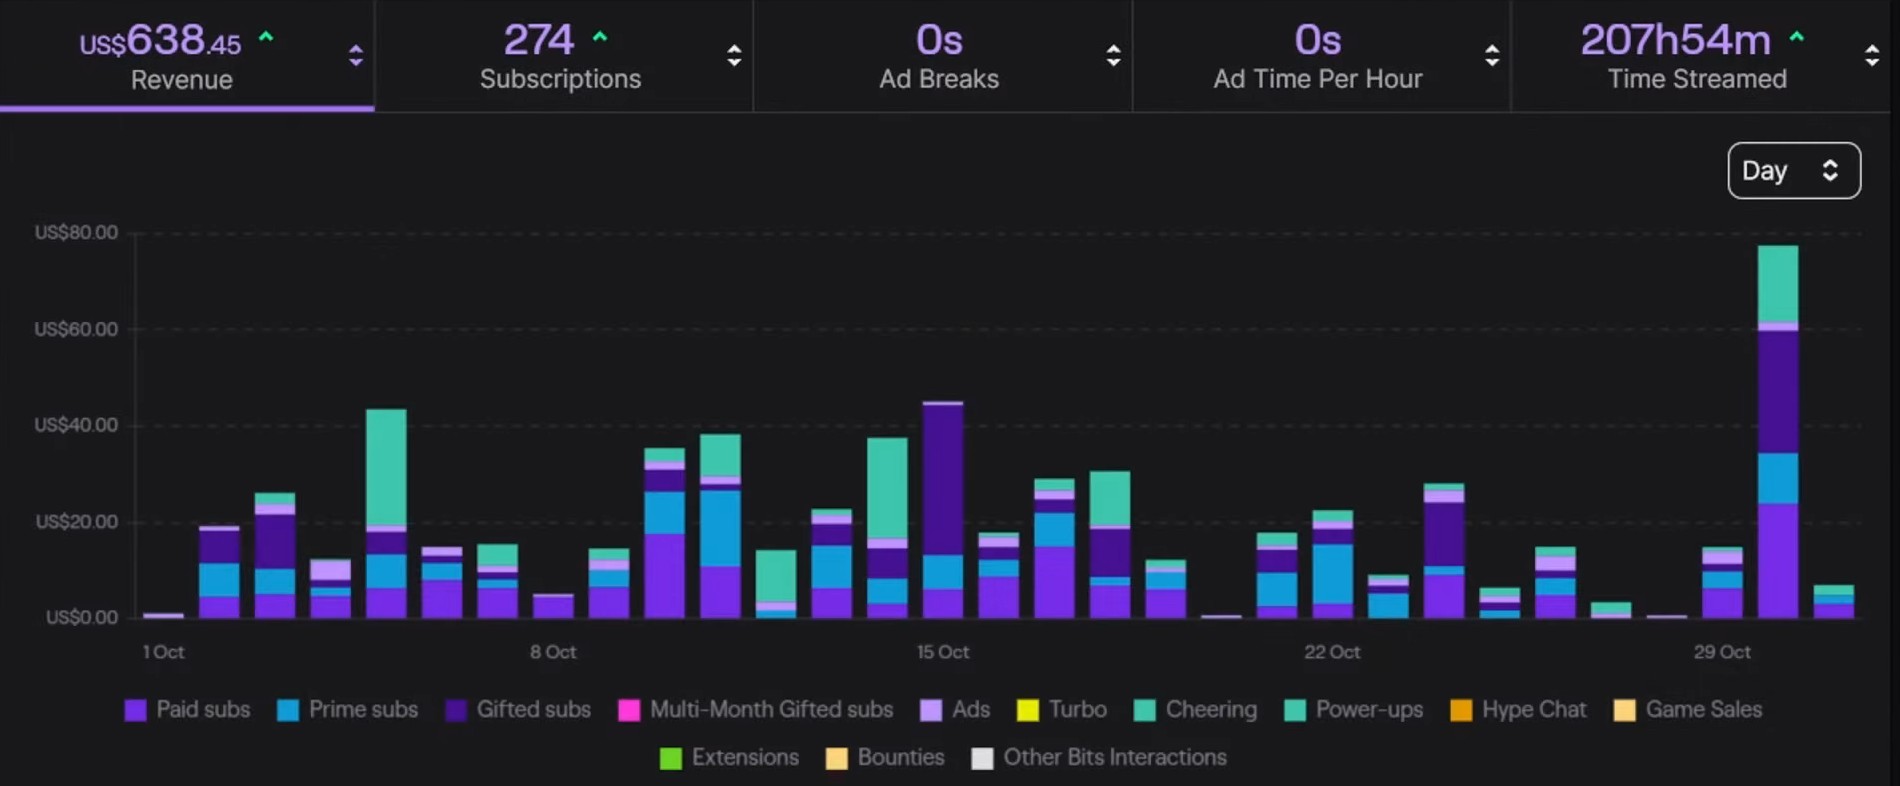Click the revenue bar above 15 Oct
The width and height of the screenshot is (1900, 786).
pos(943,510)
